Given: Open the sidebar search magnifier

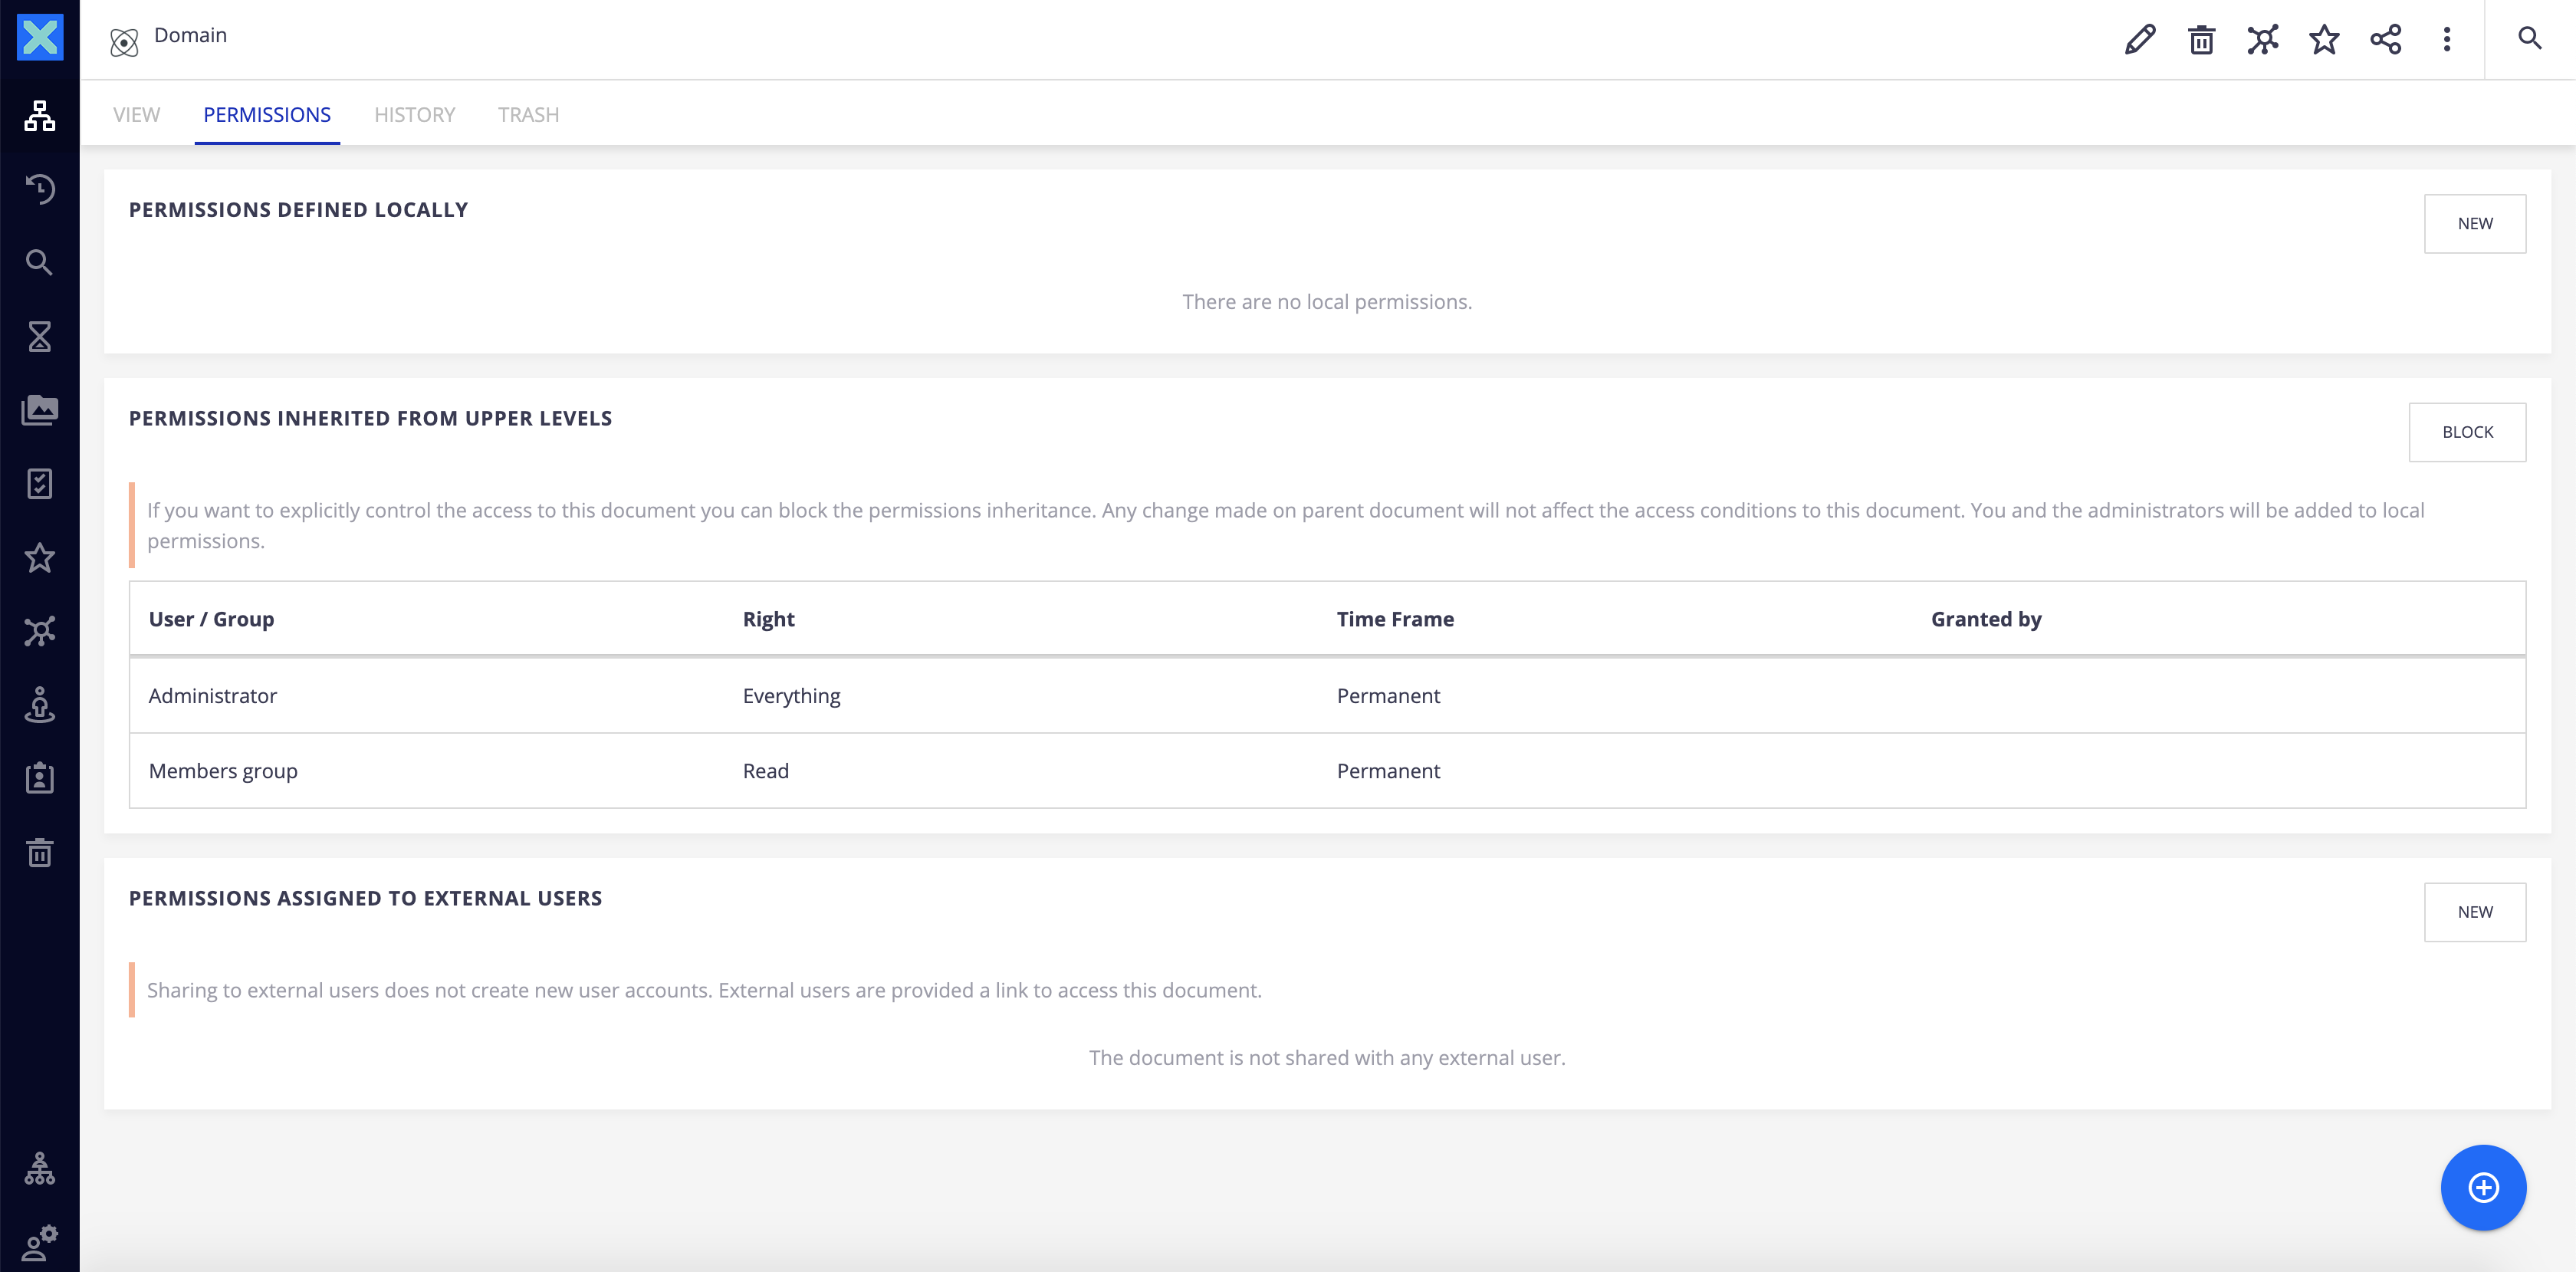Looking at the screenshot, I should point(40,263).
